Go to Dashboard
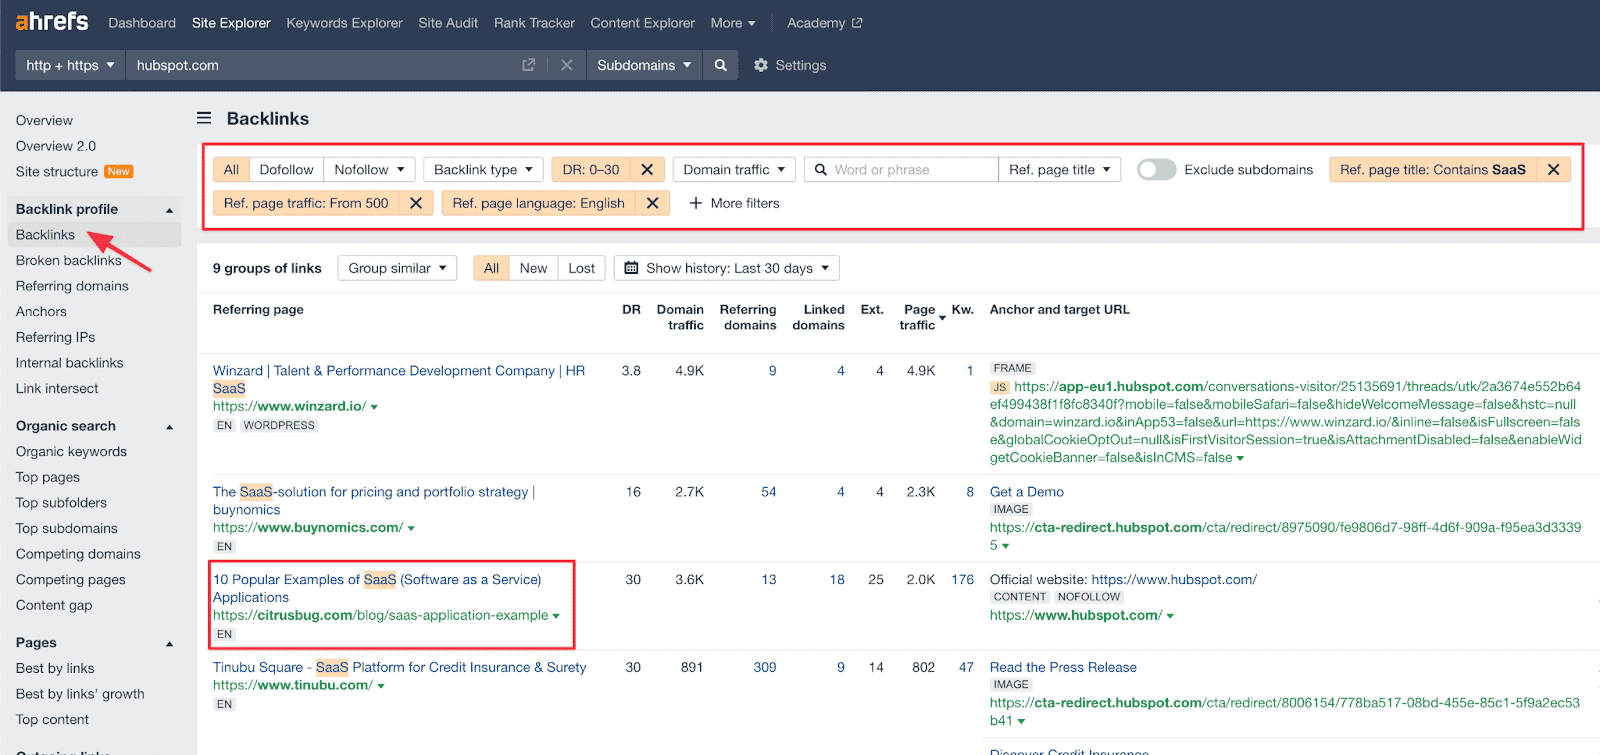The width and height of the screenshot is (1600, 755). 142,23
